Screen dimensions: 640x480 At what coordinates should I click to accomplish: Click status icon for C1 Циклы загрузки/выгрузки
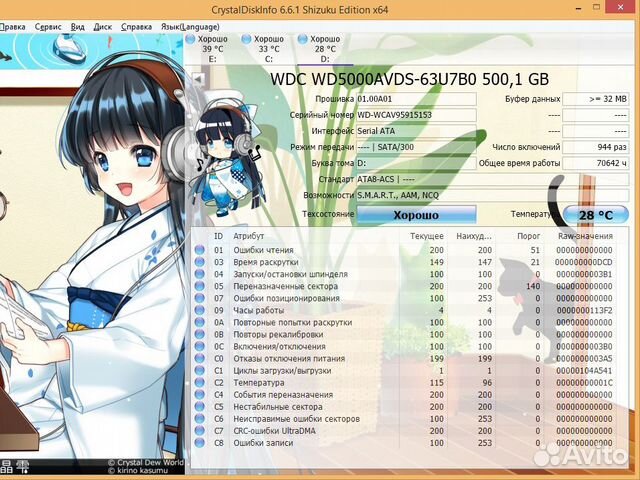(x=200, y=370)
